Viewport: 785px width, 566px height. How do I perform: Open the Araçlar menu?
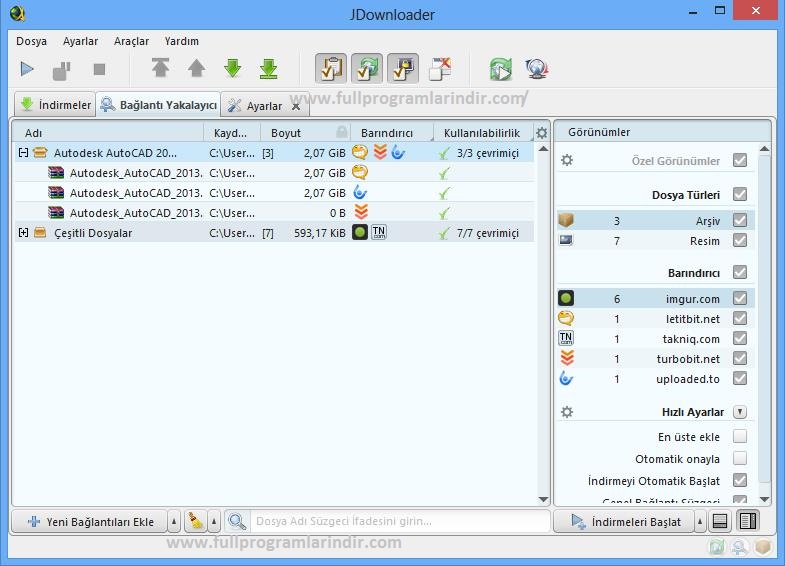tap(131, 41)
